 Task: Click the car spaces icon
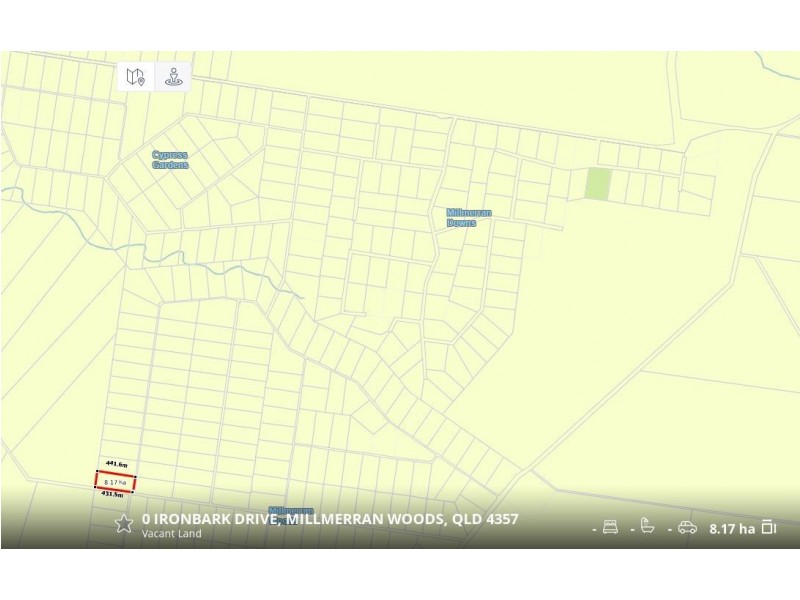[x=687, y=528]
